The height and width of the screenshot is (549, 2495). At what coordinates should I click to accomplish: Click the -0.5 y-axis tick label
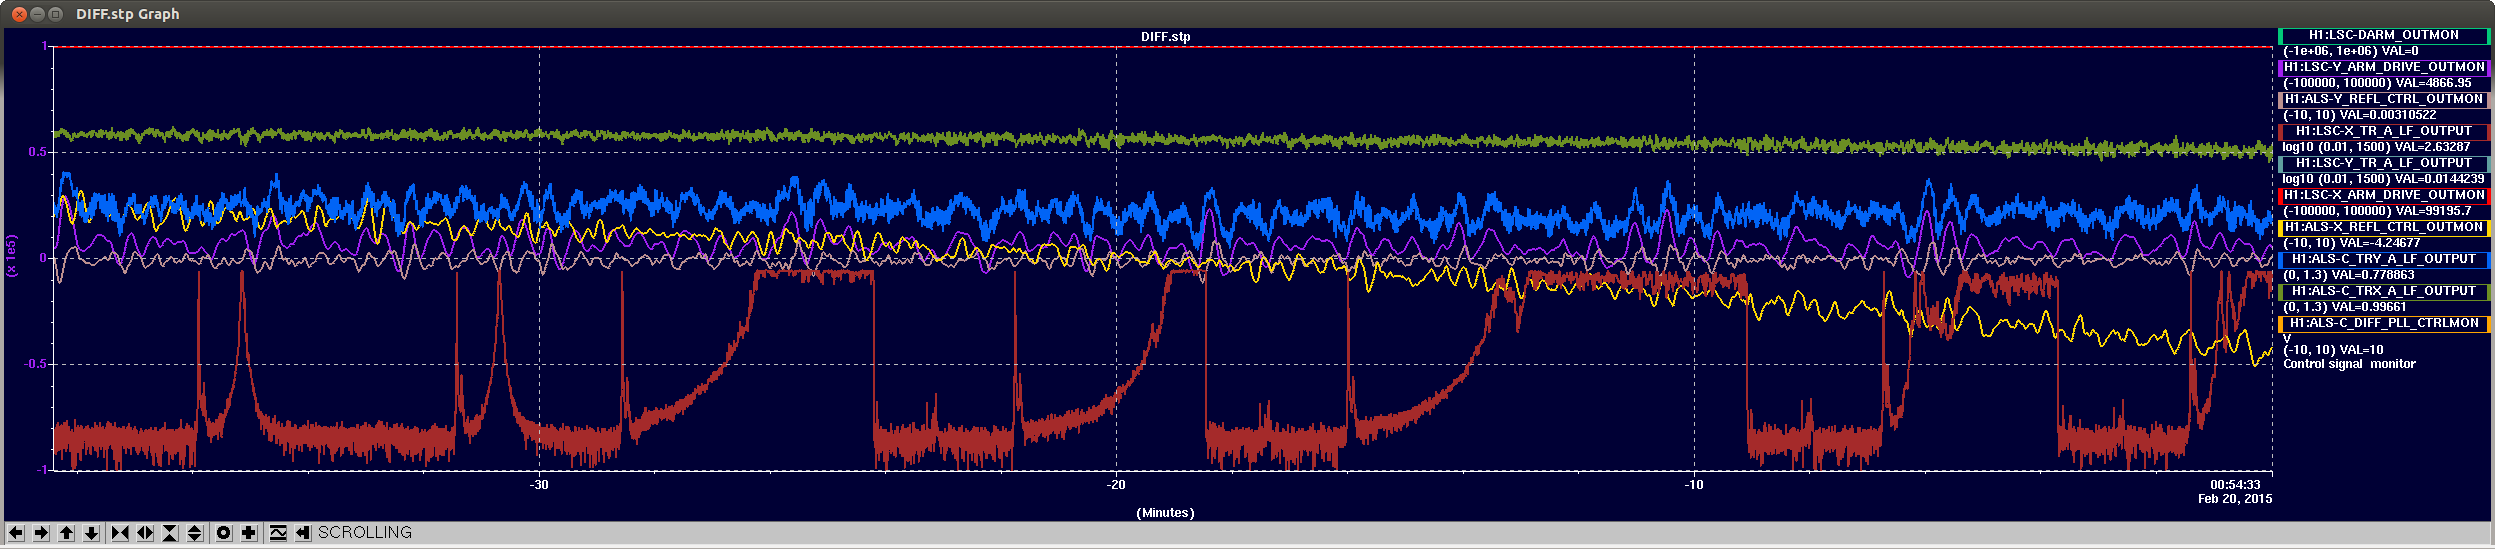pyautogui.click(x=35, y=364)
